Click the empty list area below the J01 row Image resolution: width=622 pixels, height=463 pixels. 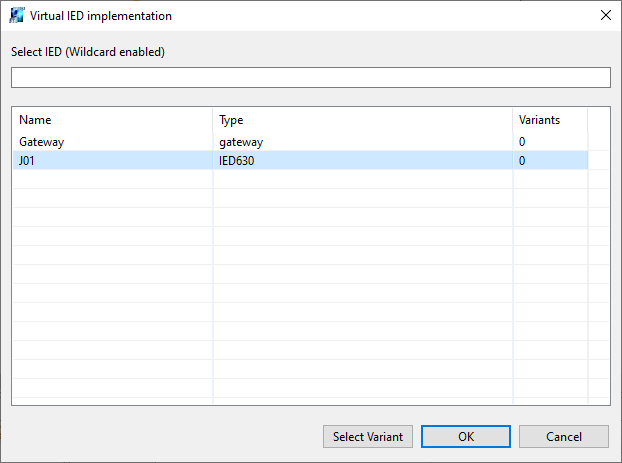pos(300,280)
